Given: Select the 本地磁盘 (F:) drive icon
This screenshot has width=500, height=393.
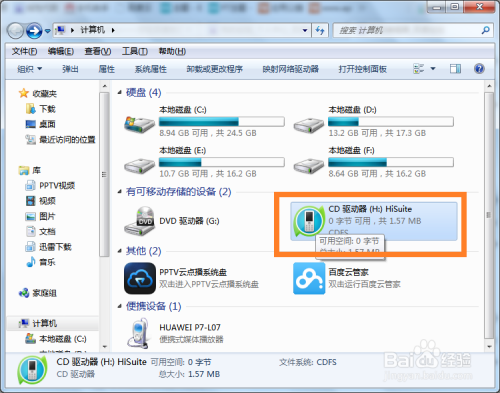Looking at the screenshot, I should [x=309, y=166].
